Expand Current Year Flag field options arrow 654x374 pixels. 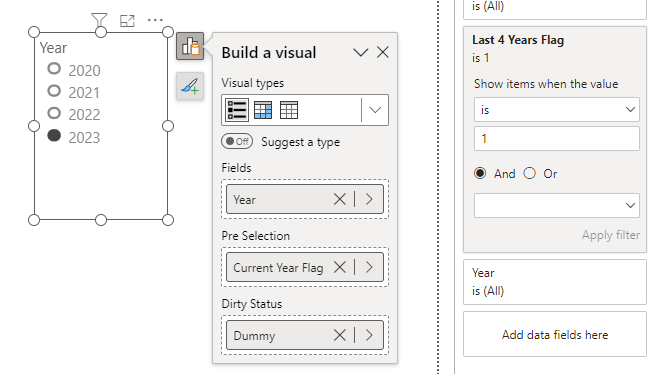coord(369,267)
